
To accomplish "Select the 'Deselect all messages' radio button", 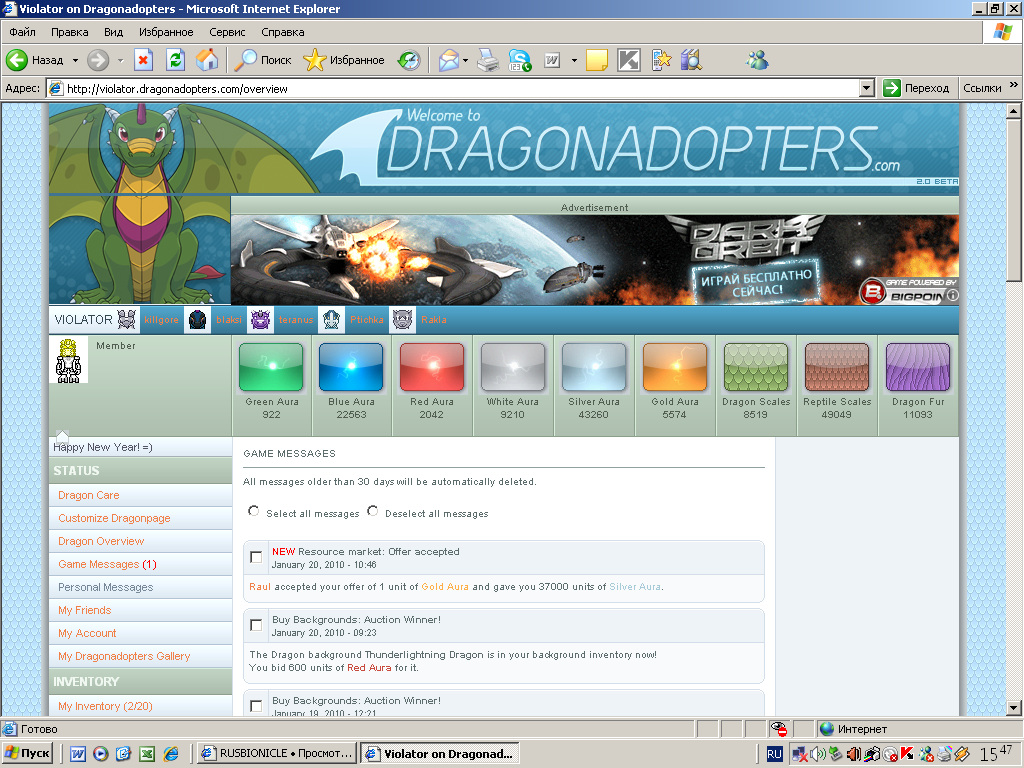I will (372, 511).
